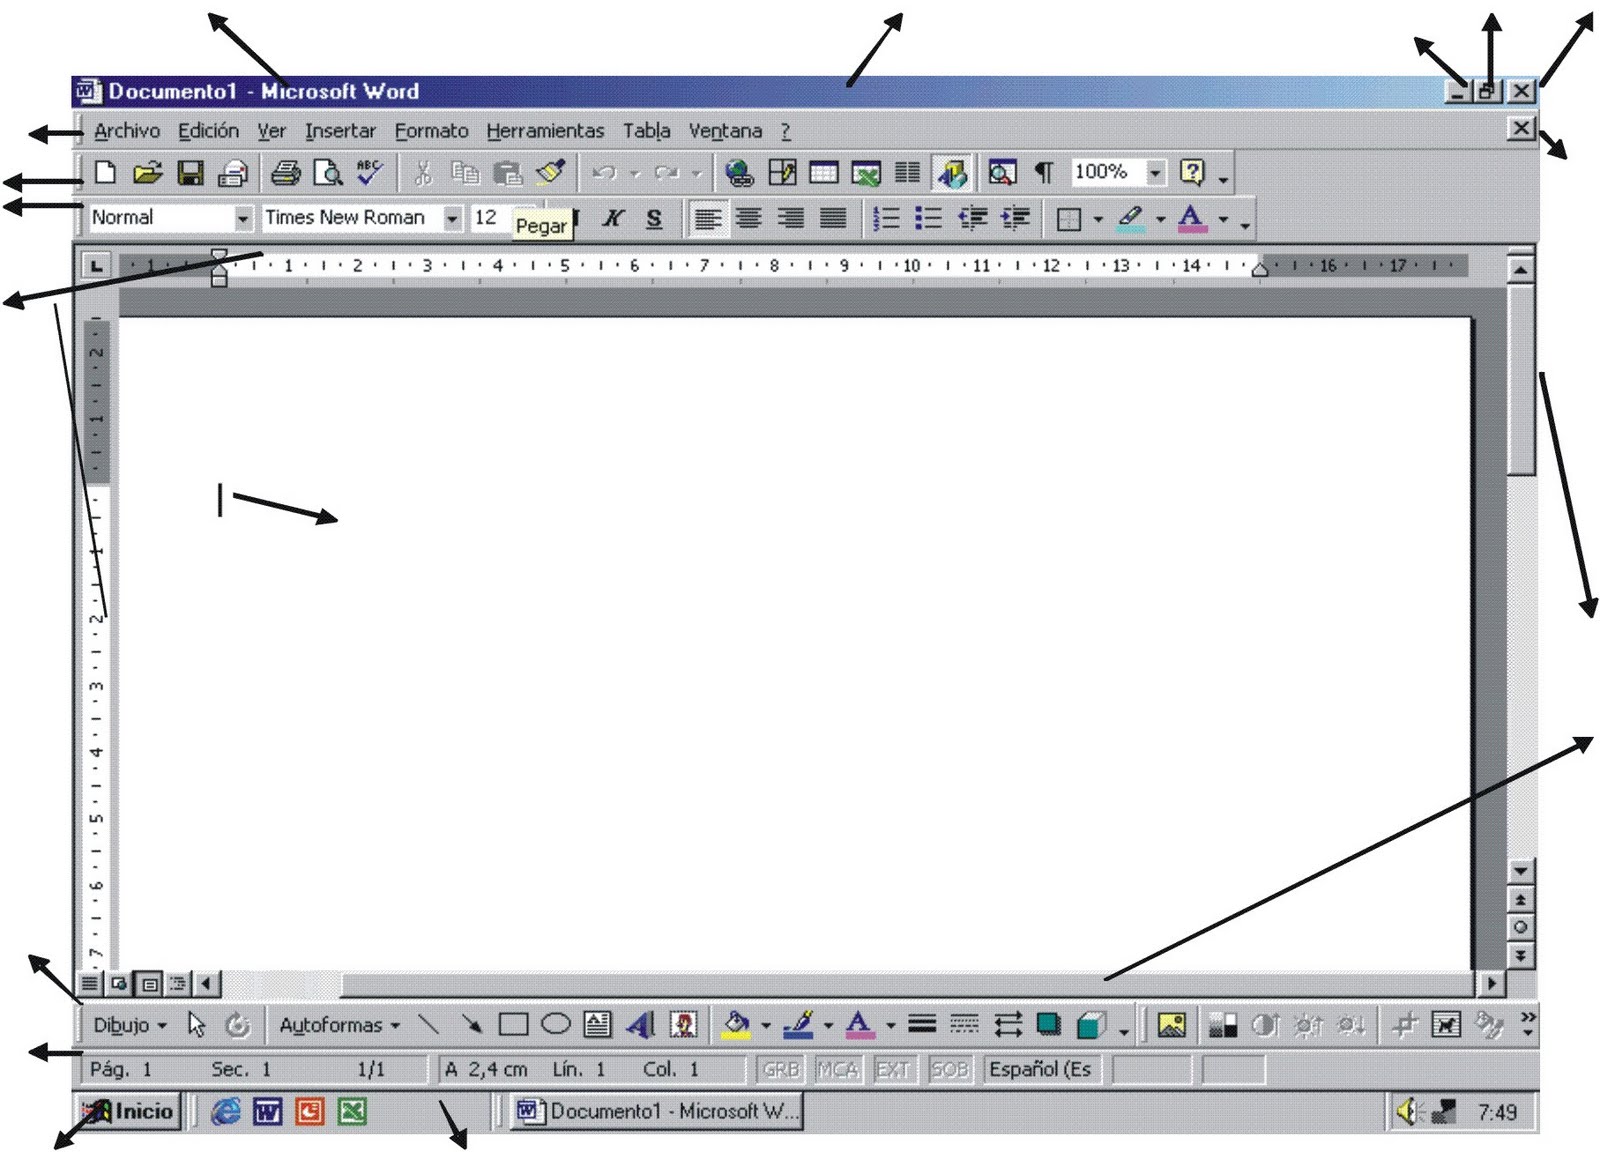Expand the borders dropdown arrow
The width and height of the screenshot is (1600, 1152).
point(1098,219)
